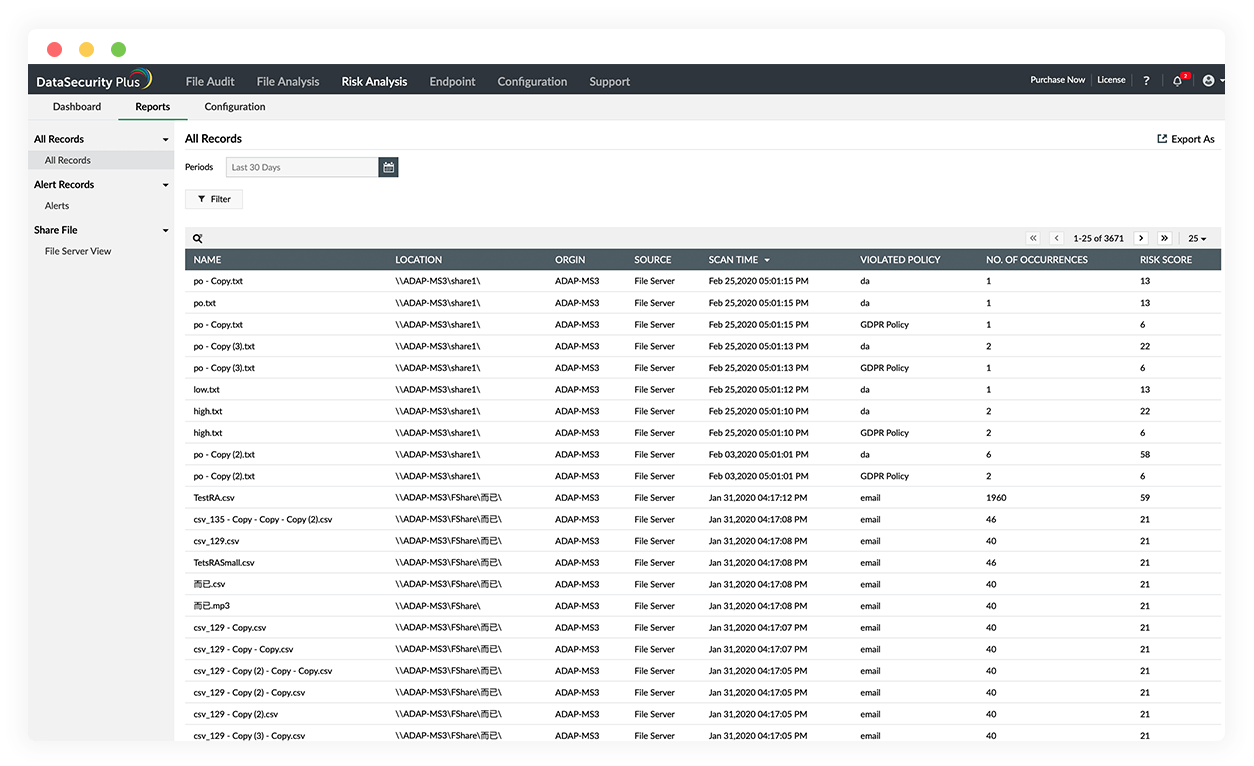Image resolution: width=1254 pixels, height=766 pixels.
Task: Expand the Share File section
Action: pos(164,229)
